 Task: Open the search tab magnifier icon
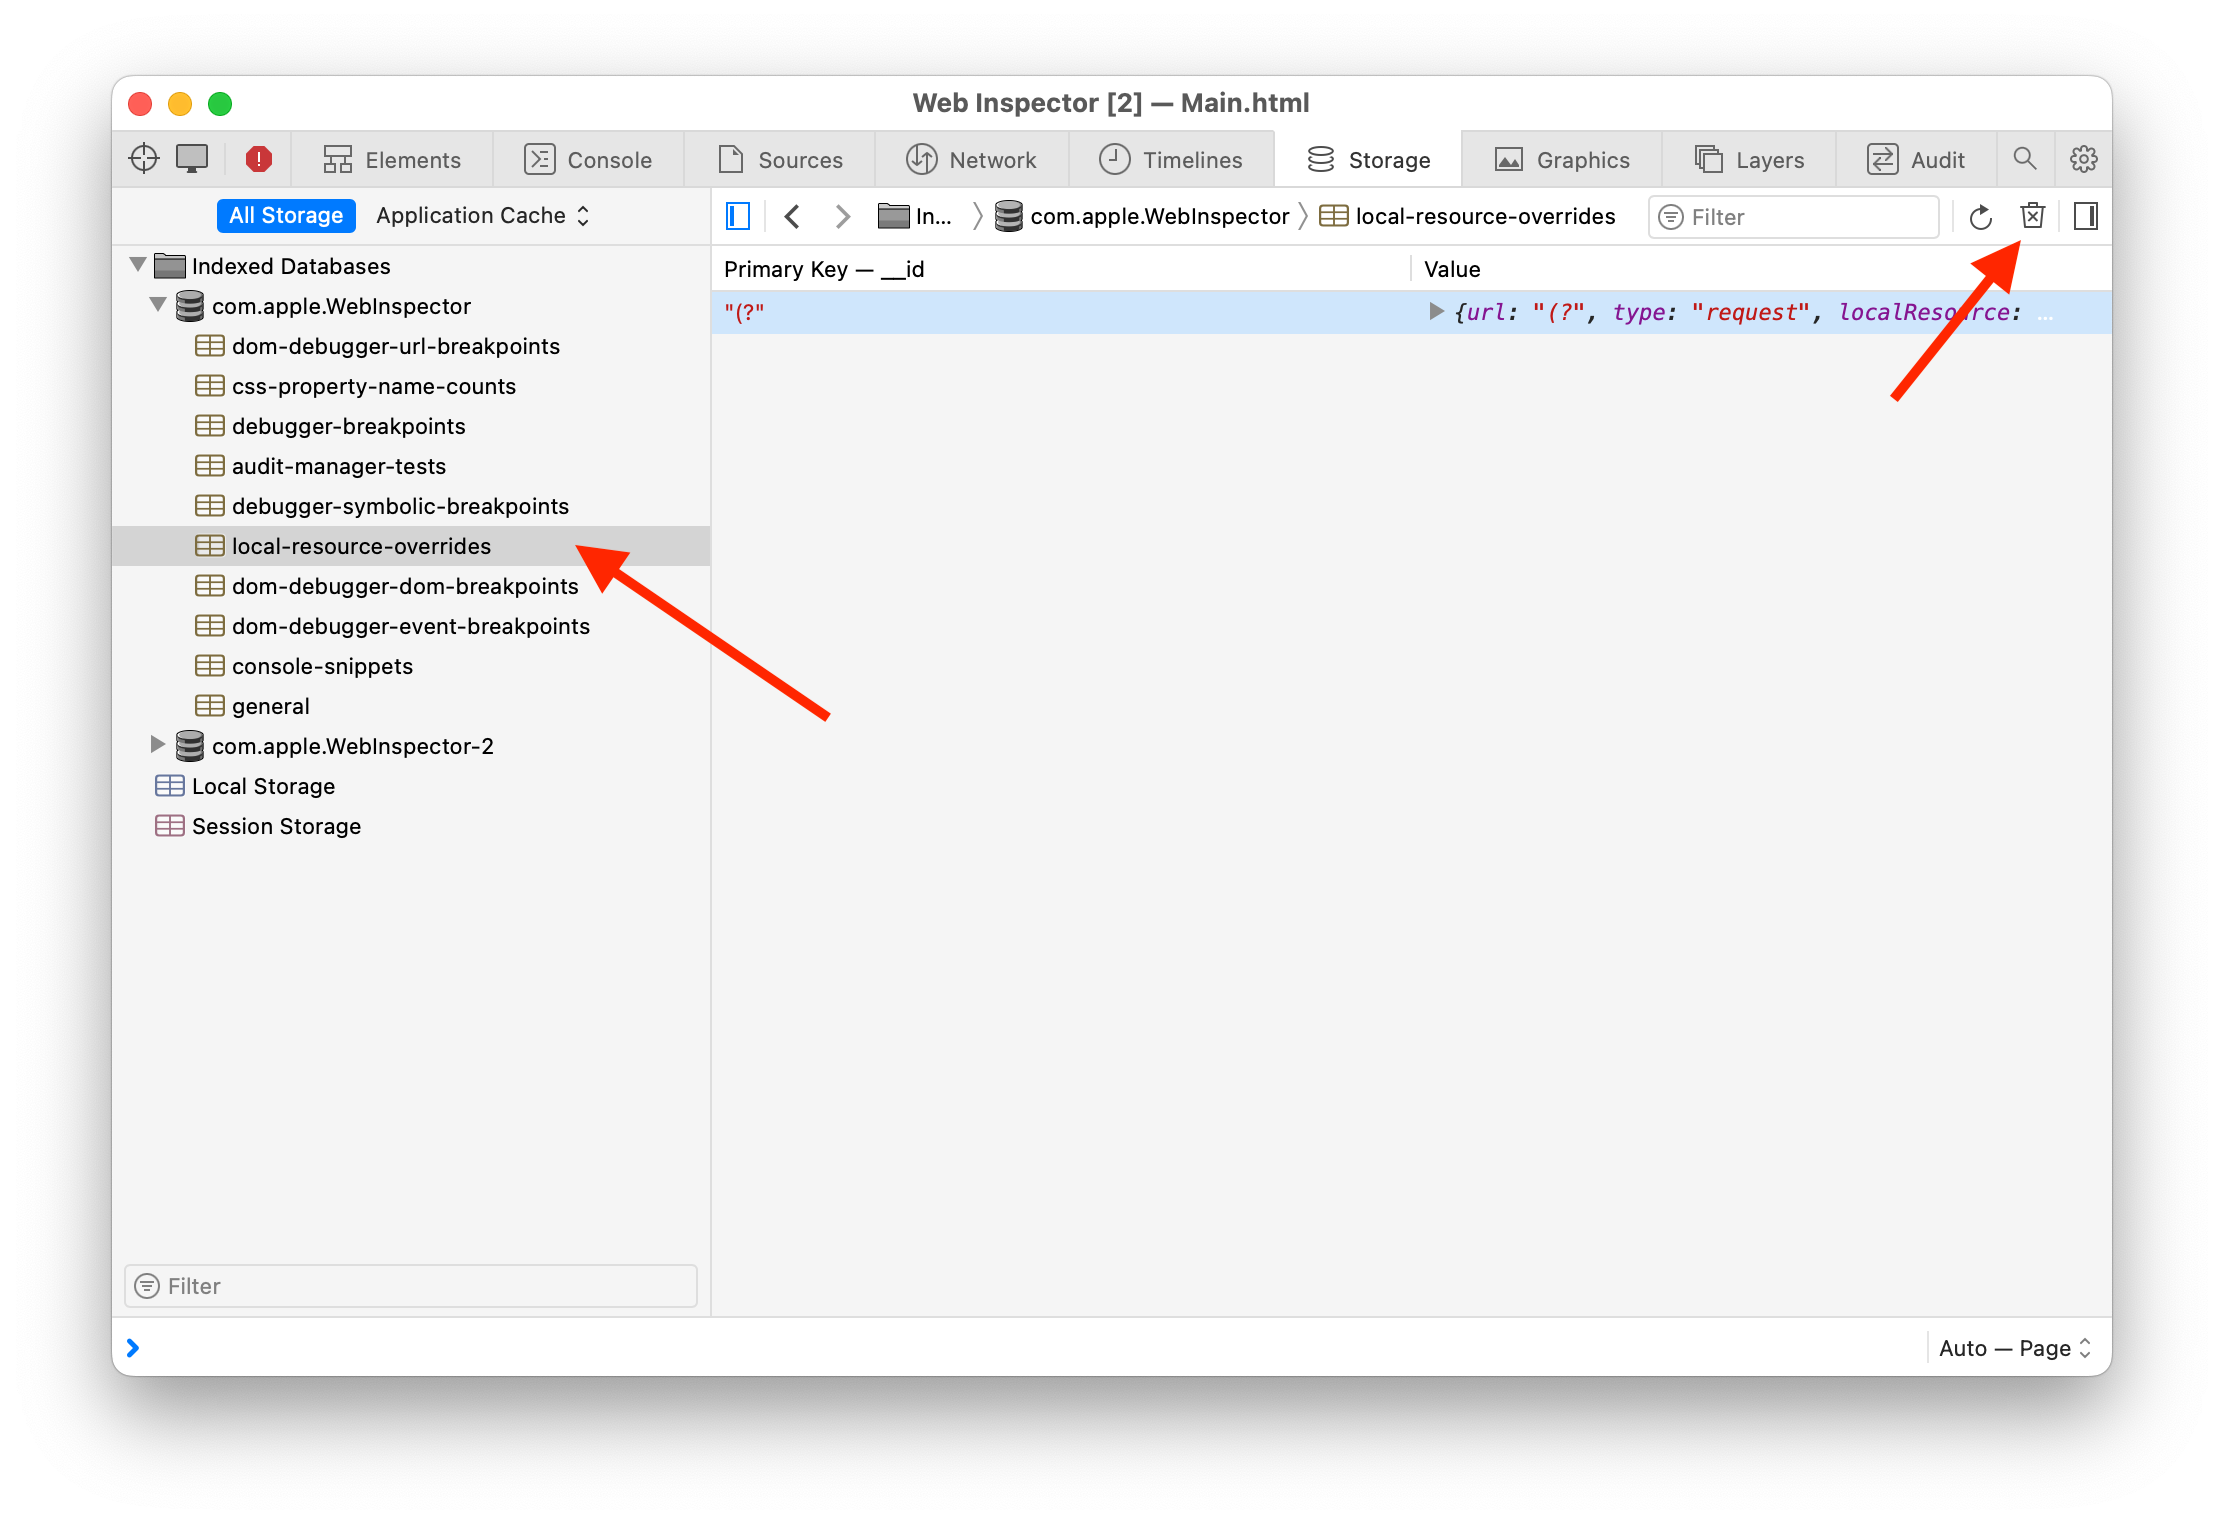[x=2025, y=159]
